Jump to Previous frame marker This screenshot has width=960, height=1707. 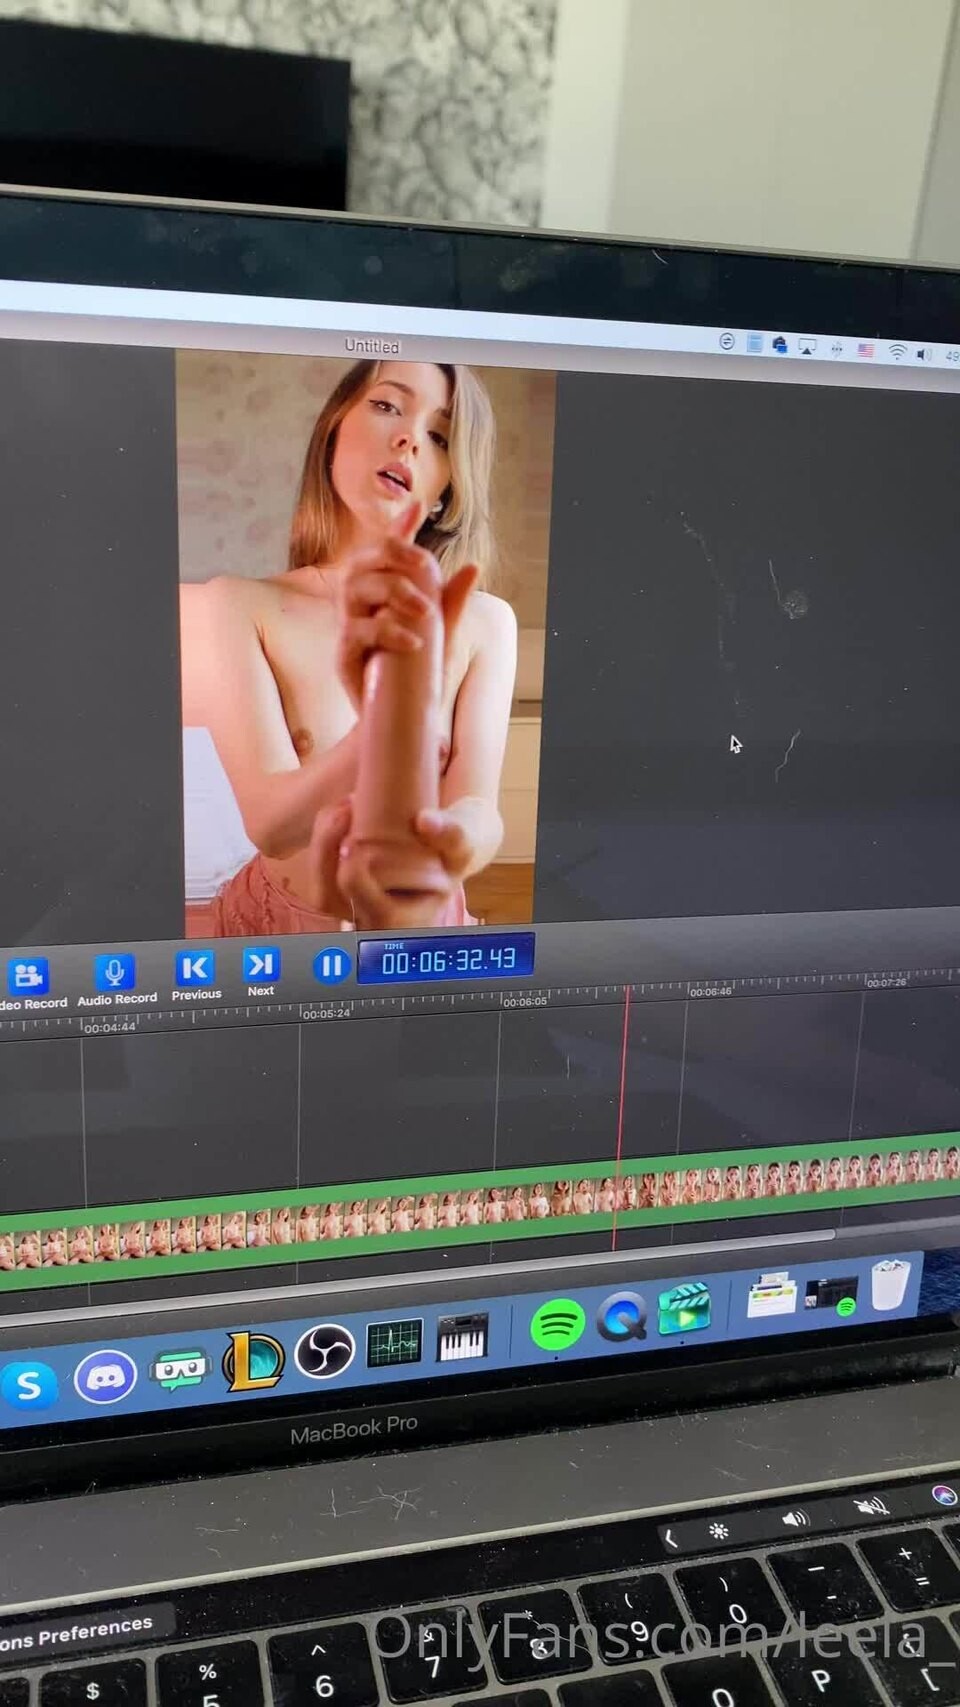click(x=195, y=969)
